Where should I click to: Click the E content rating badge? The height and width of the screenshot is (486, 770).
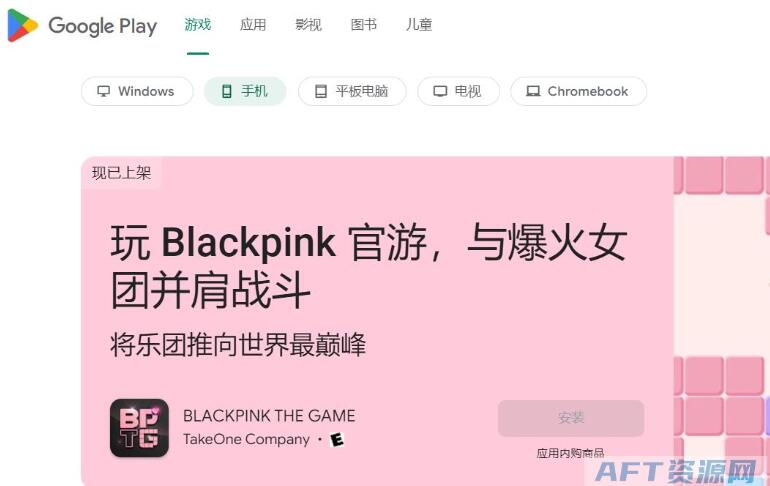point(337,439)
